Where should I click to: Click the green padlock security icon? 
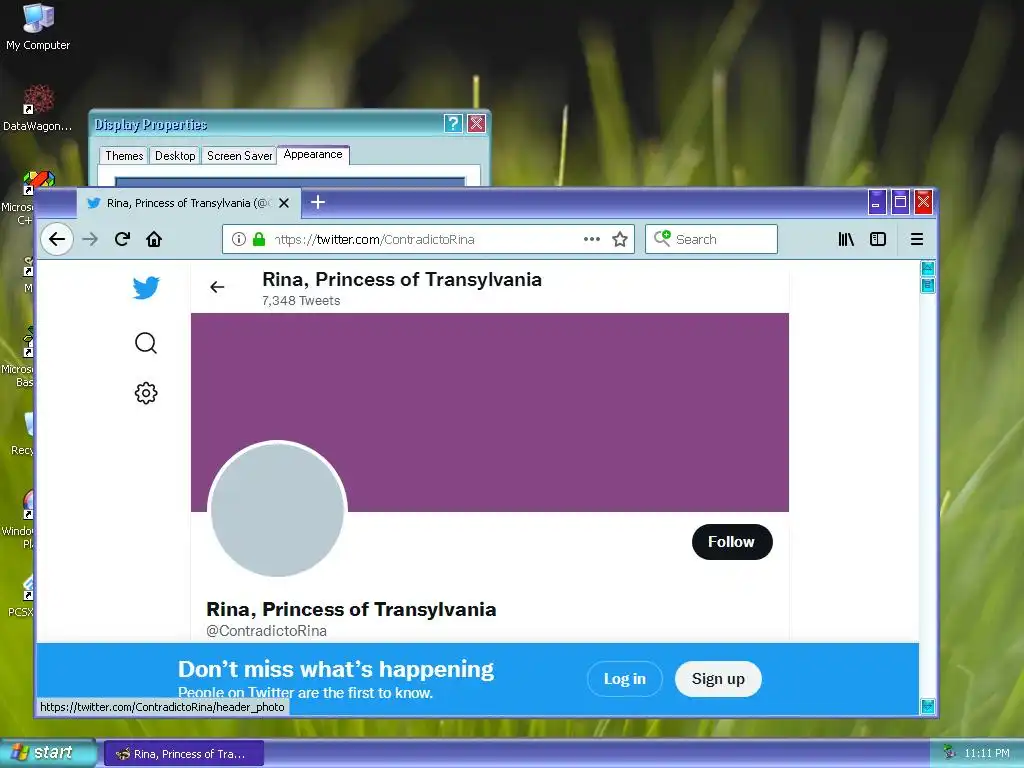tap(259, 239)
